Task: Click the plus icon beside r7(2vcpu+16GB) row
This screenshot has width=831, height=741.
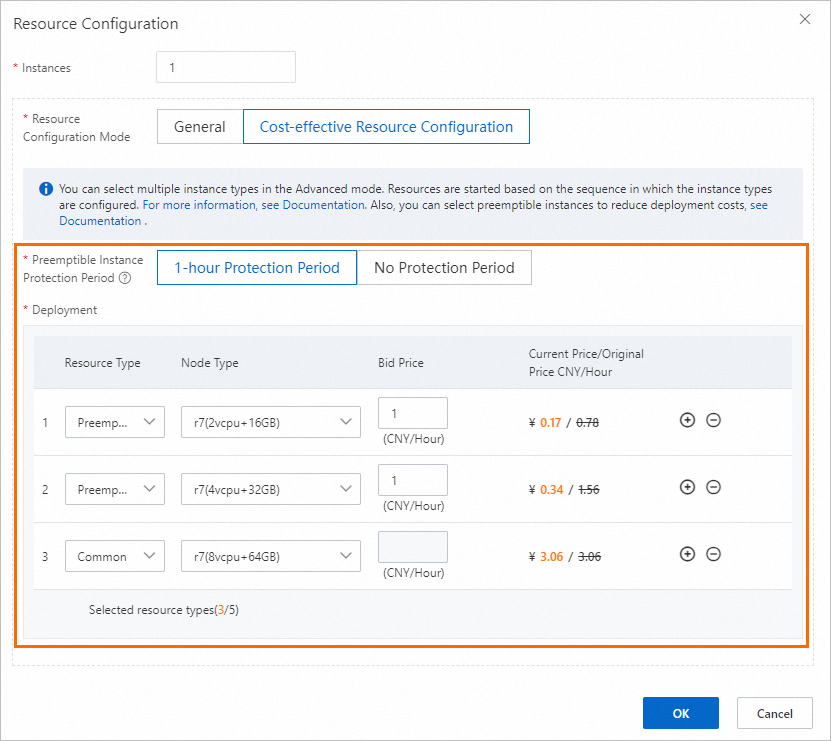Action: tap(687, 420)
